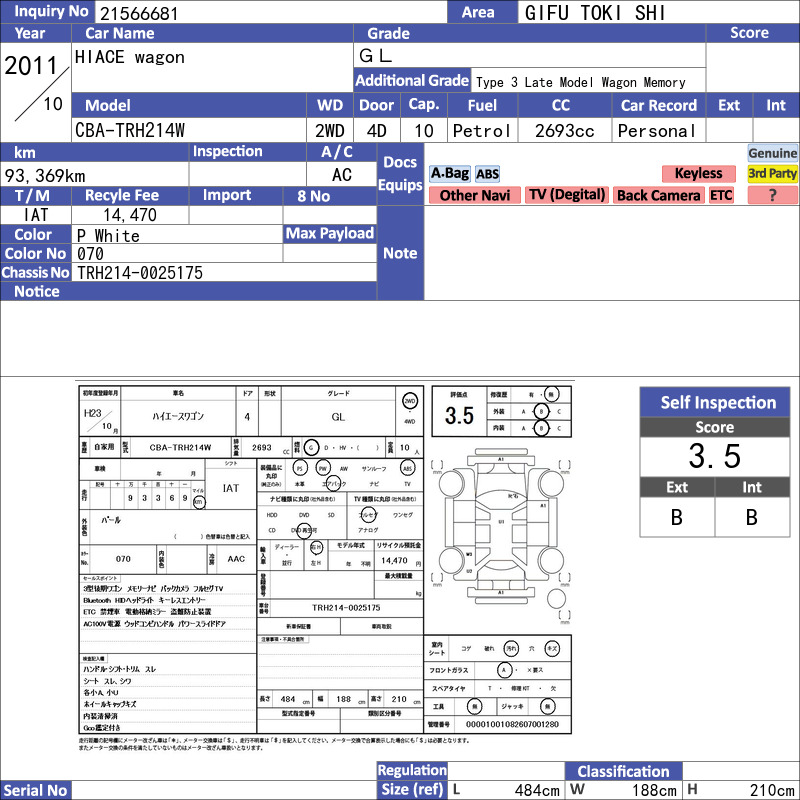Image resolution: width=800 pixels, height=800 pixels.
Task: Click the TV (Degital) badge
Action: coord(567,195)
